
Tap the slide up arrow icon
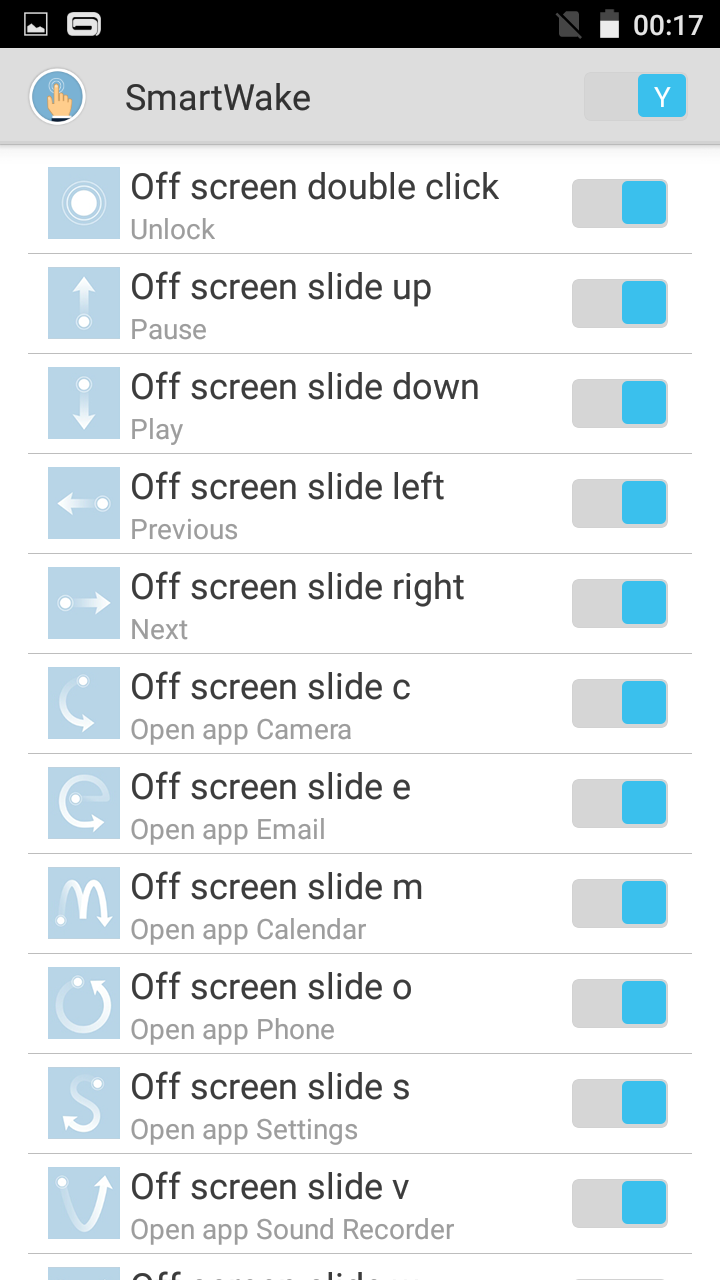(x=84, y=303)
